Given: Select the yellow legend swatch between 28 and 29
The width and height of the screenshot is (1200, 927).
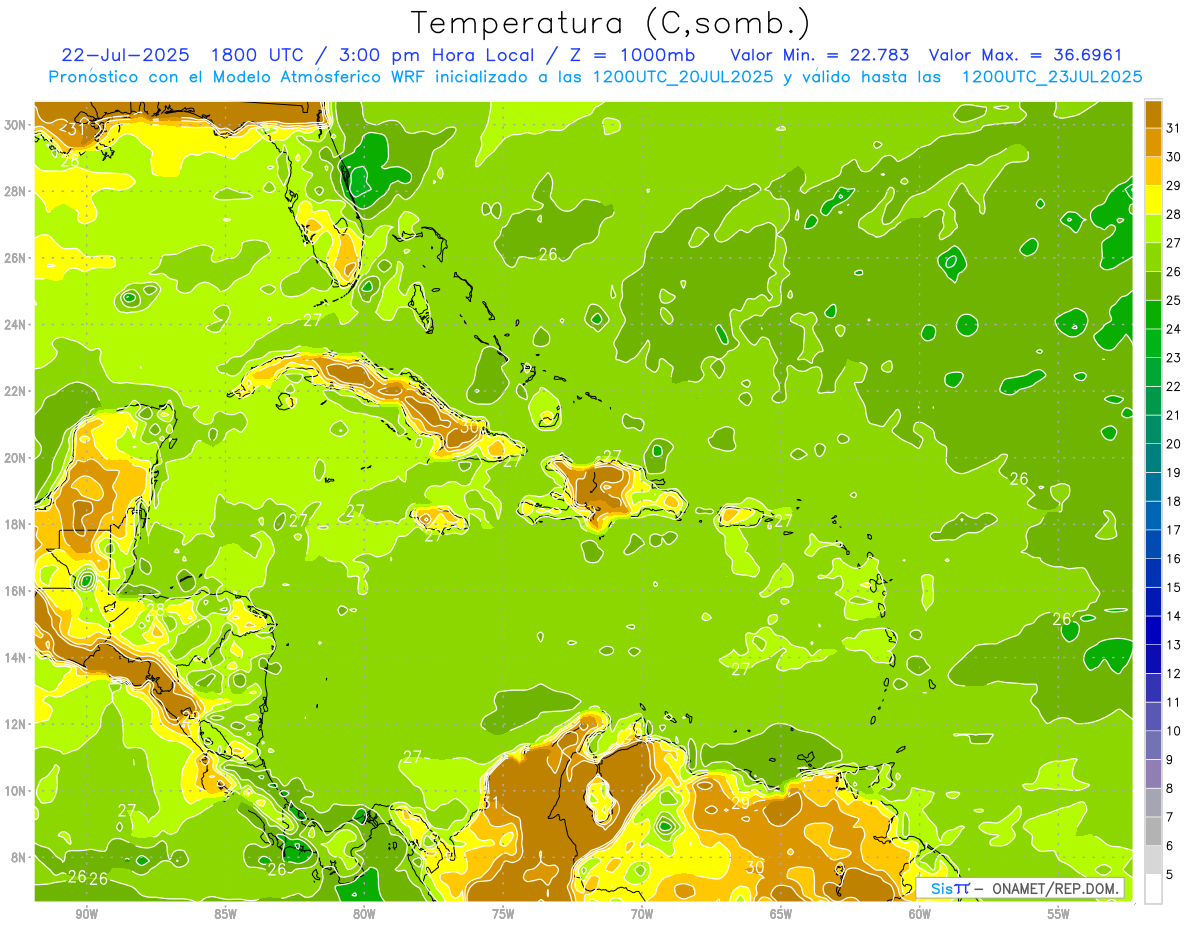Looking at the screenshot, I should 1153,200.
